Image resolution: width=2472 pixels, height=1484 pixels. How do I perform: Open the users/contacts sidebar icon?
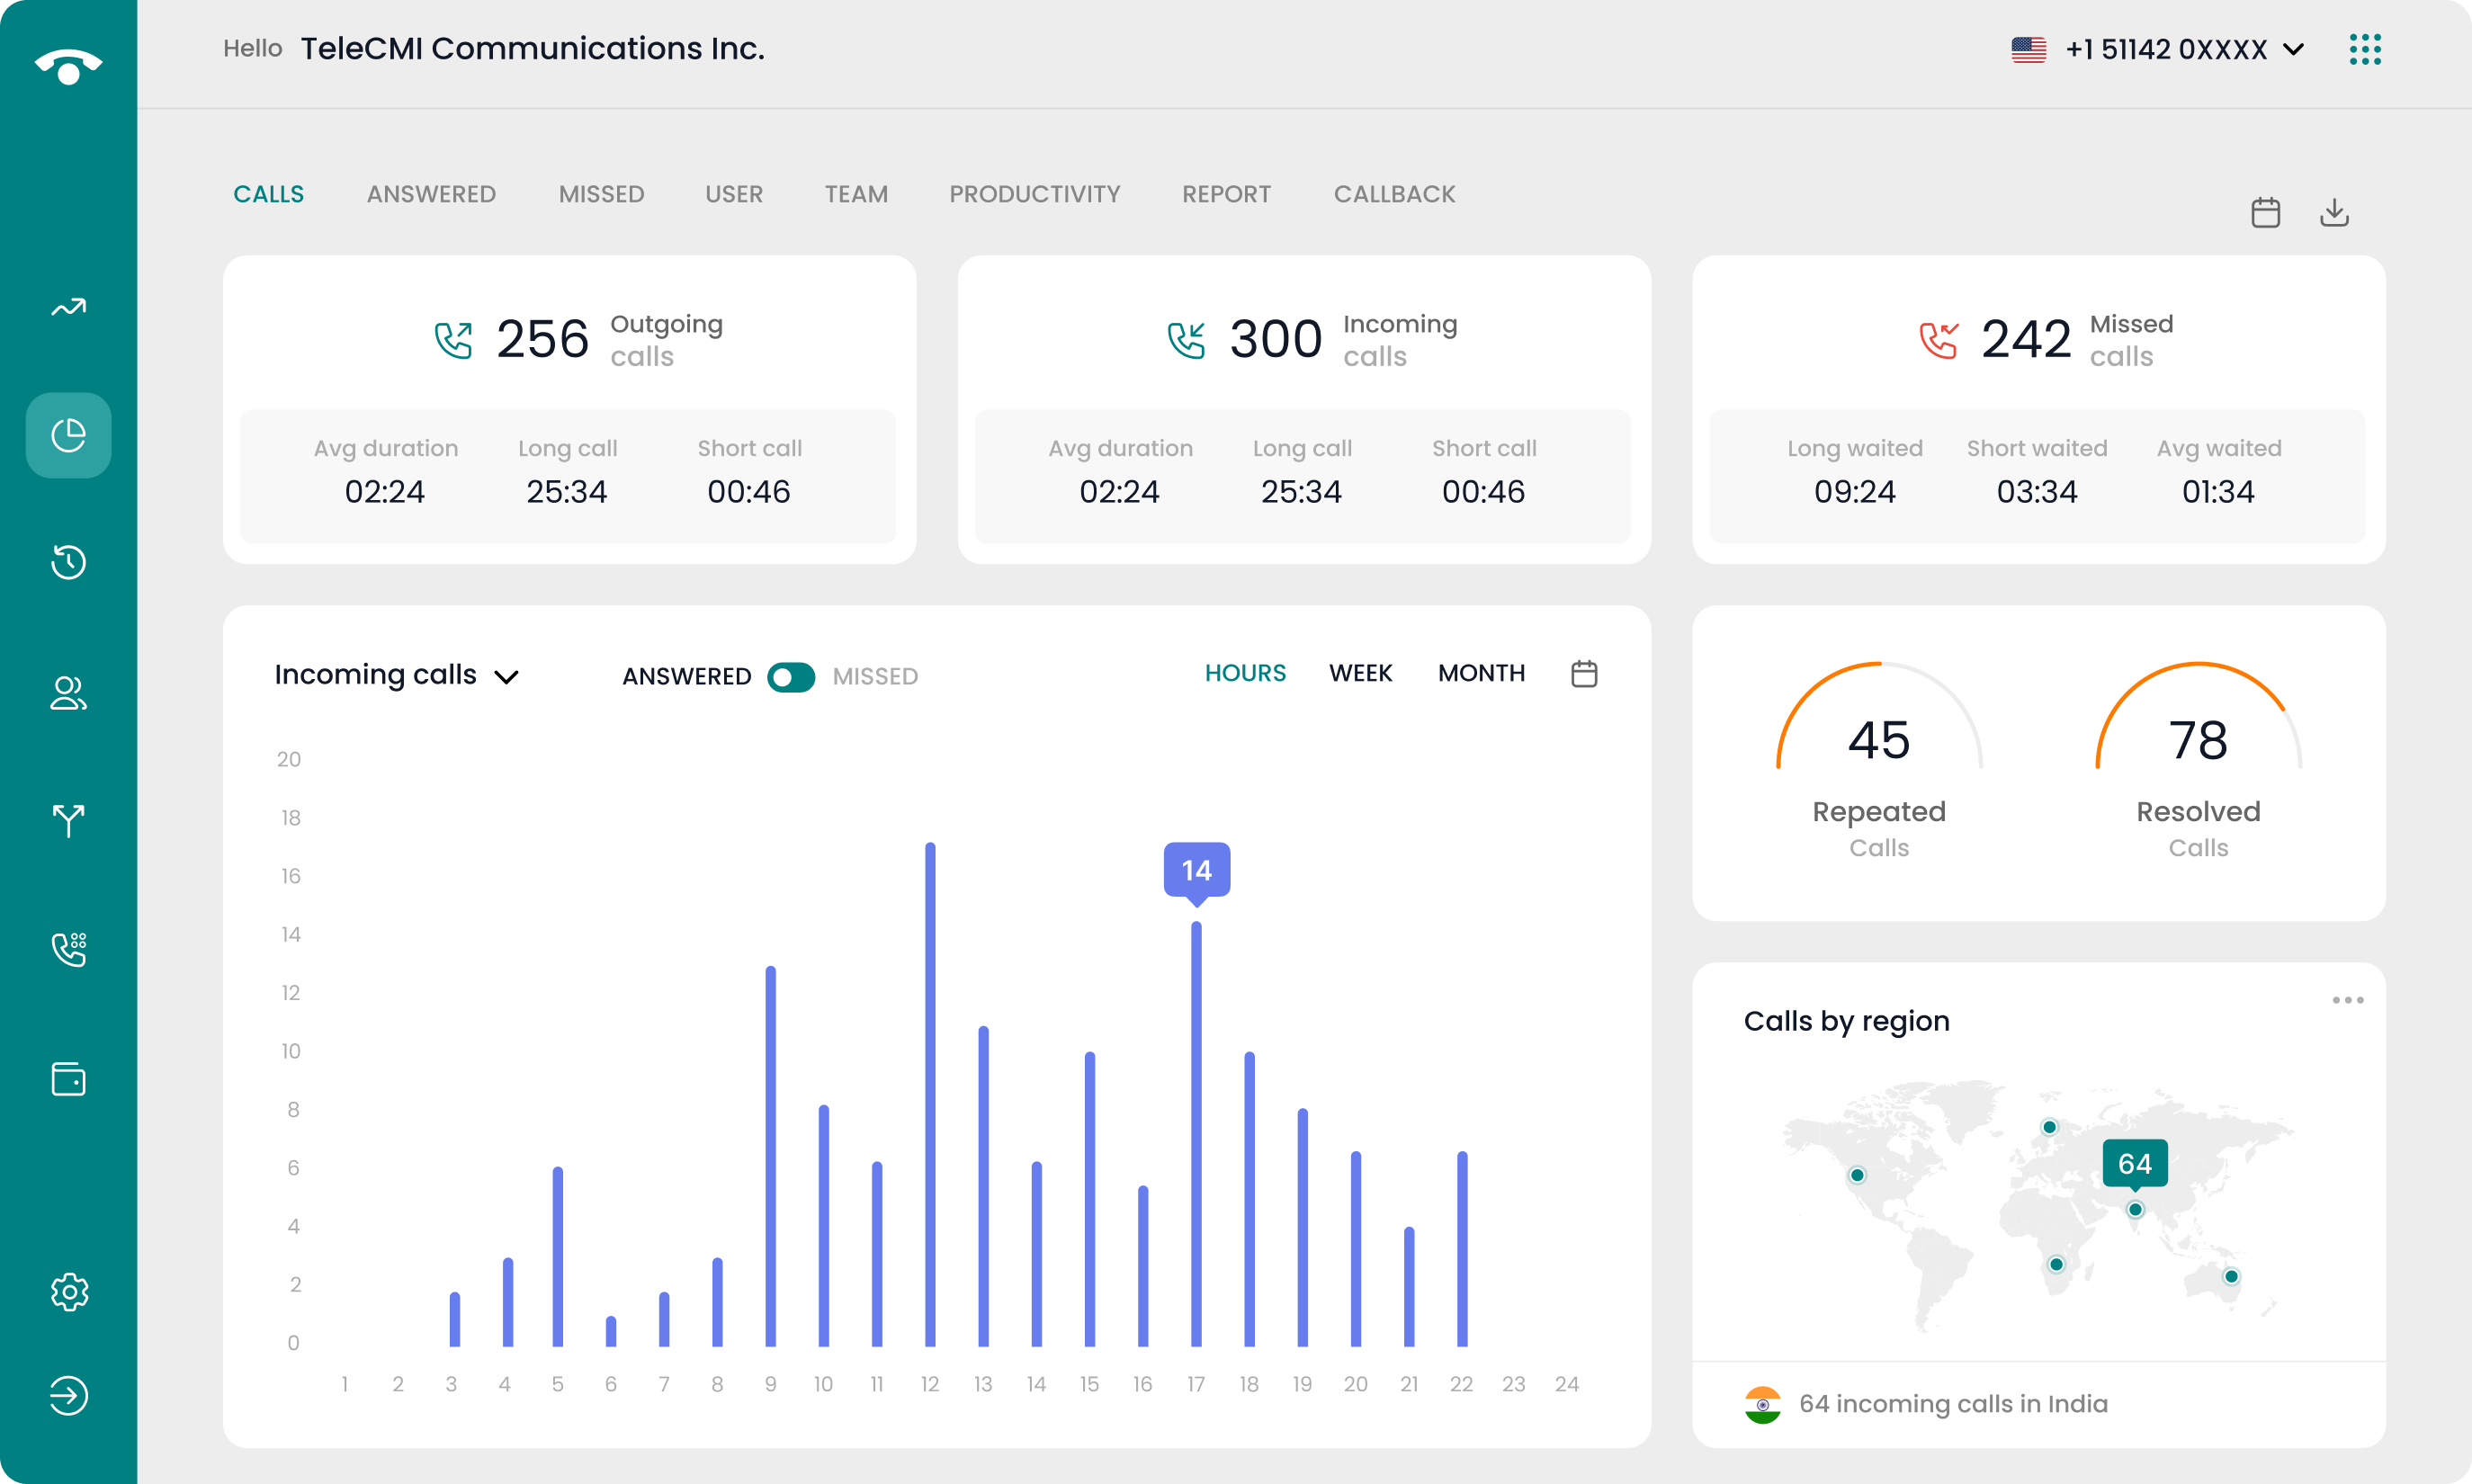point(68,692)
